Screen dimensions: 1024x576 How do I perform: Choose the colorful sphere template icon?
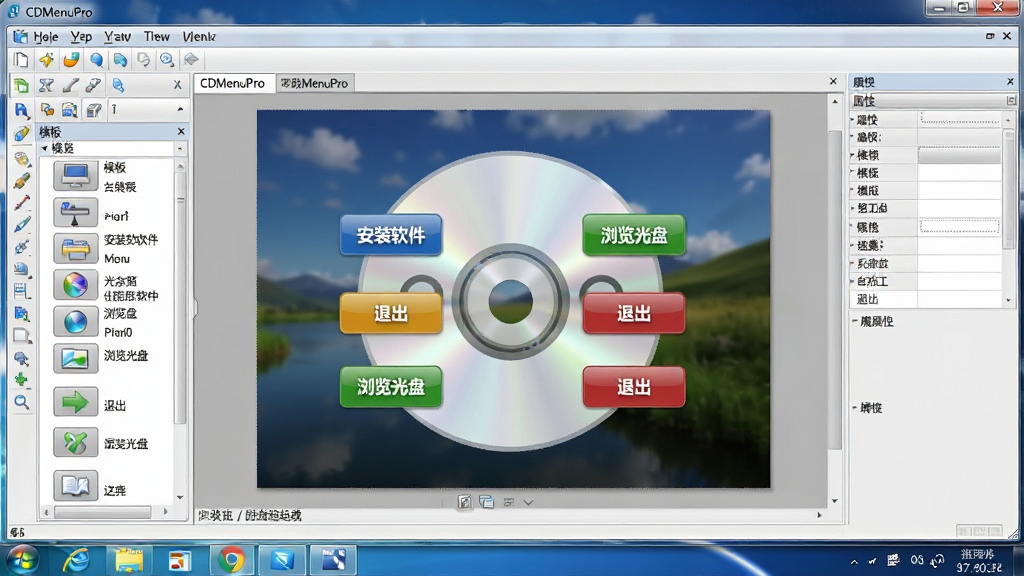(x=76, y=285)
